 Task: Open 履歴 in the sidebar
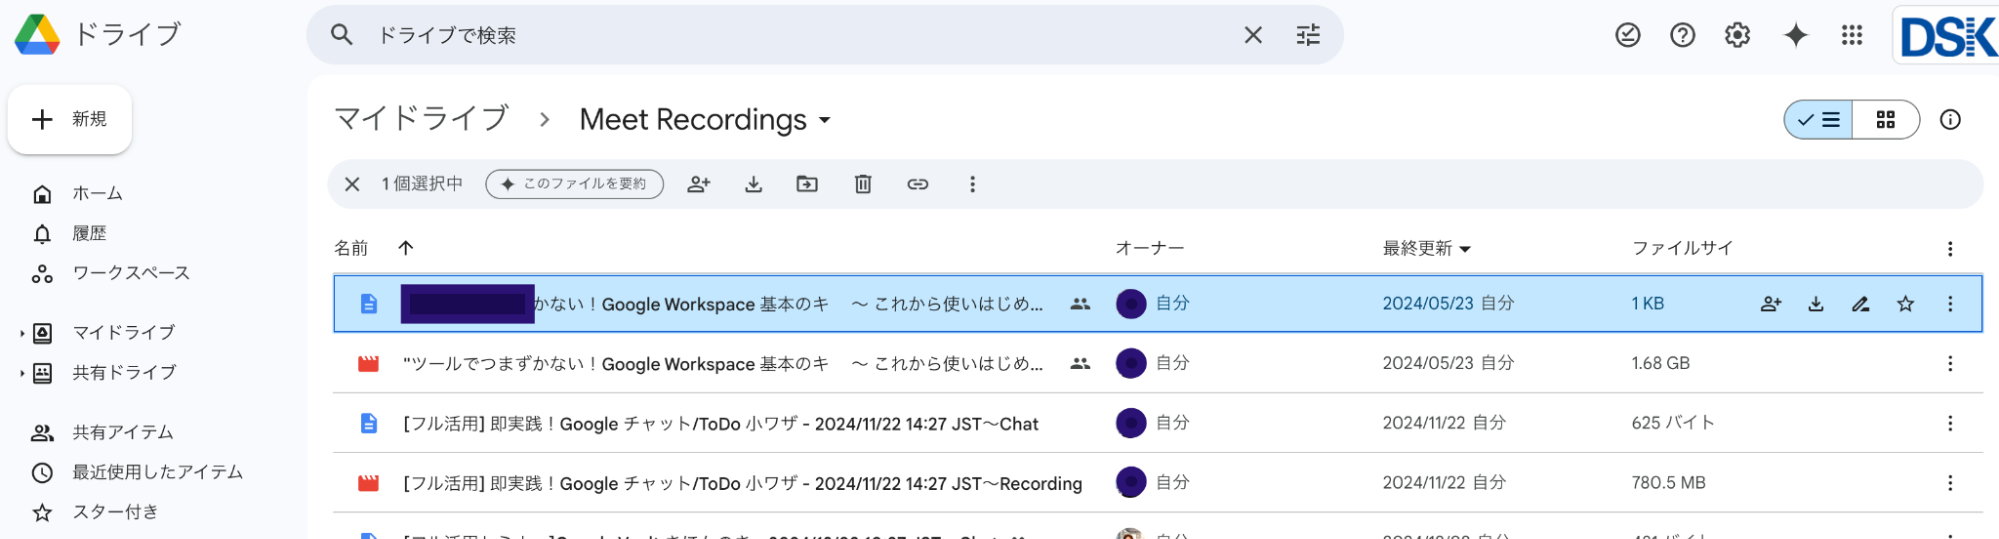[89, 233]
